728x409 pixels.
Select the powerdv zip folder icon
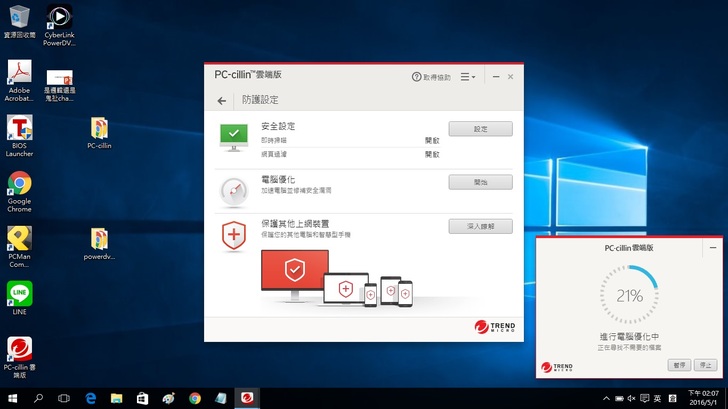99,244
